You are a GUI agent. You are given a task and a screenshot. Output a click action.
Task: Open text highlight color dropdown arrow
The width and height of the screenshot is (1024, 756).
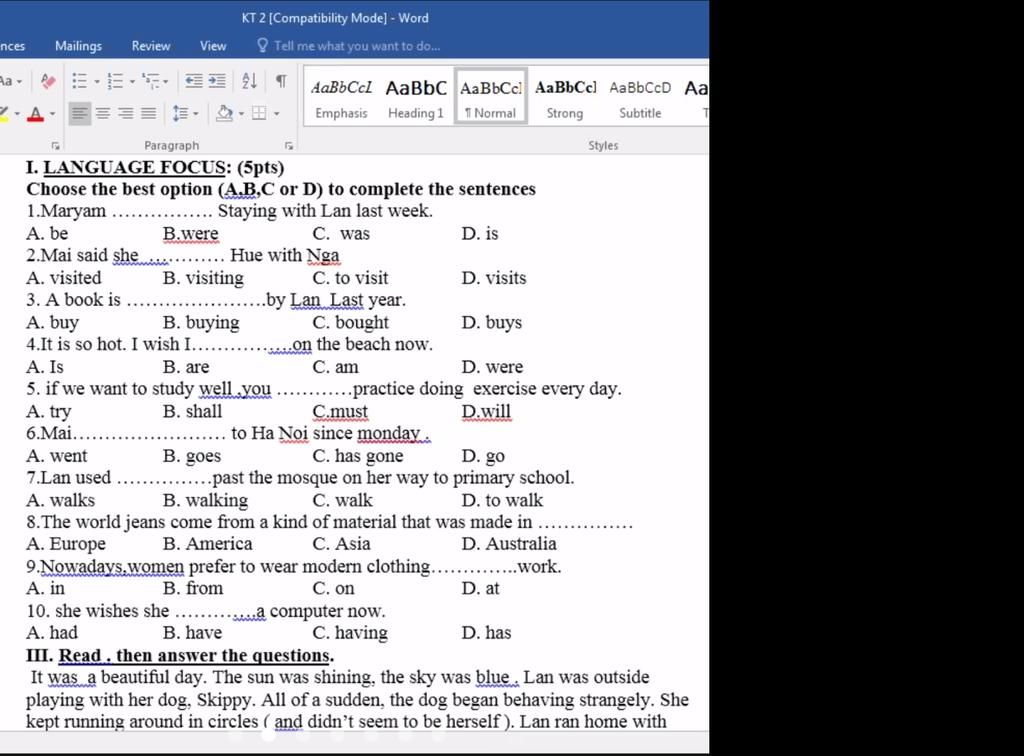[17, 114]
